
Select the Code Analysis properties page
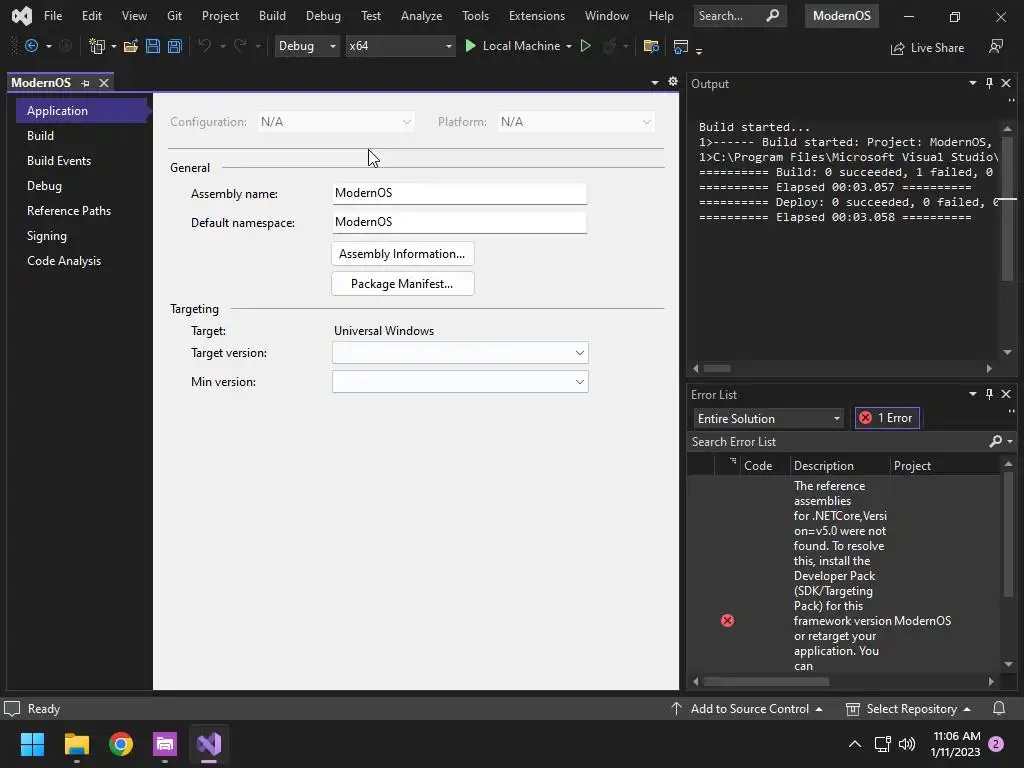click(x=64, y=261)
